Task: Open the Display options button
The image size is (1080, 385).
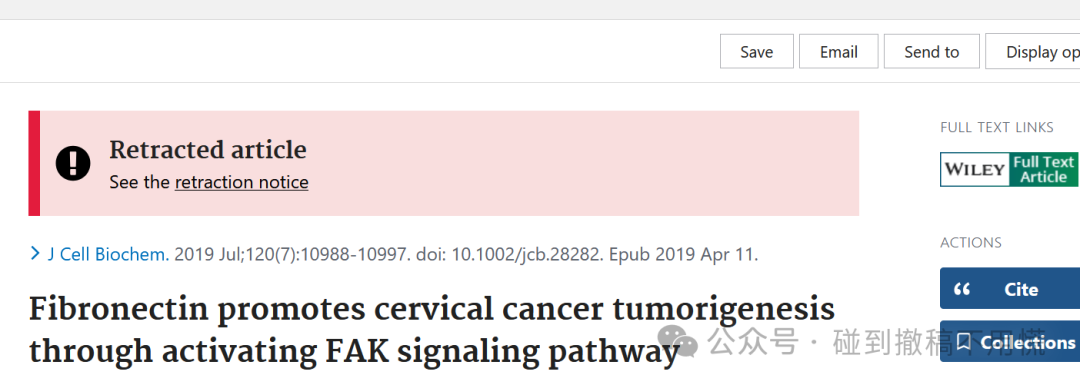Action: pyautogui.click(x=1032, y=52)
